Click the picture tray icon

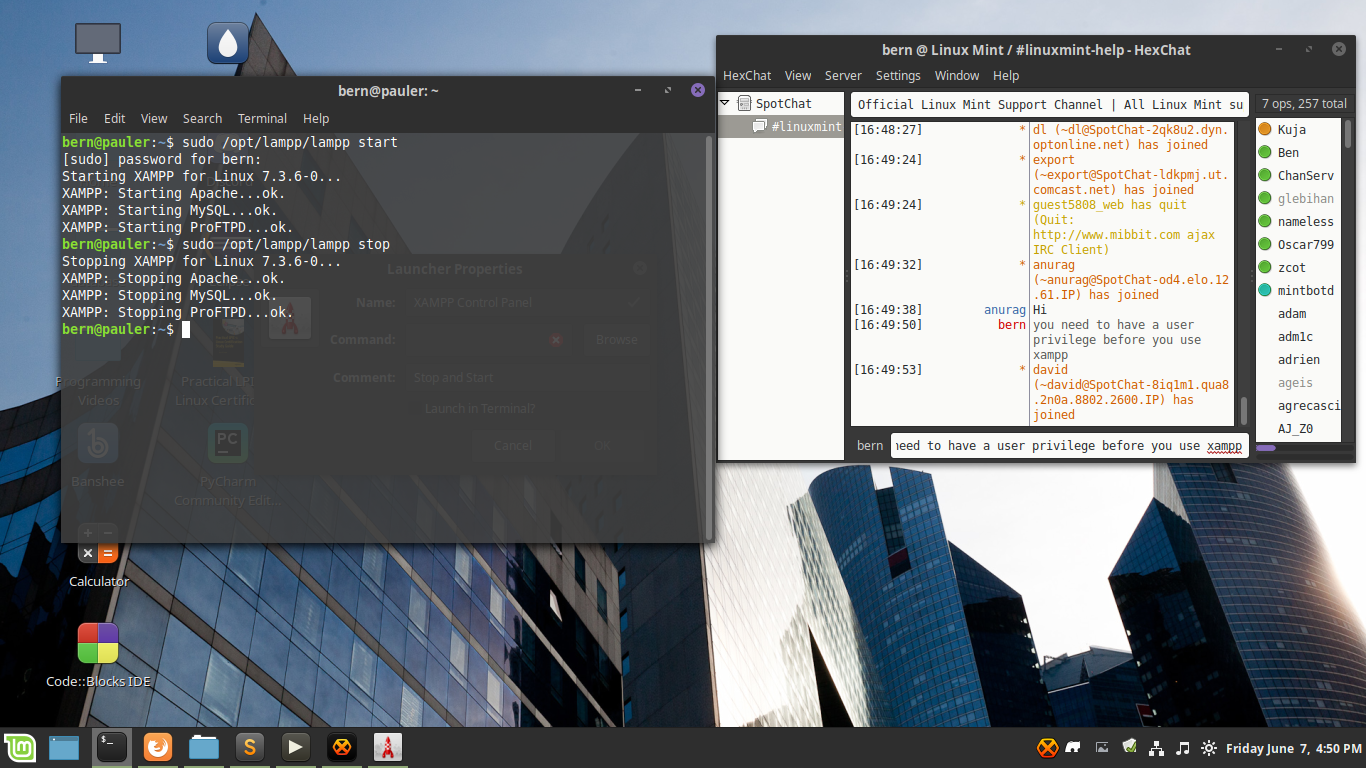pos(1103,748)
